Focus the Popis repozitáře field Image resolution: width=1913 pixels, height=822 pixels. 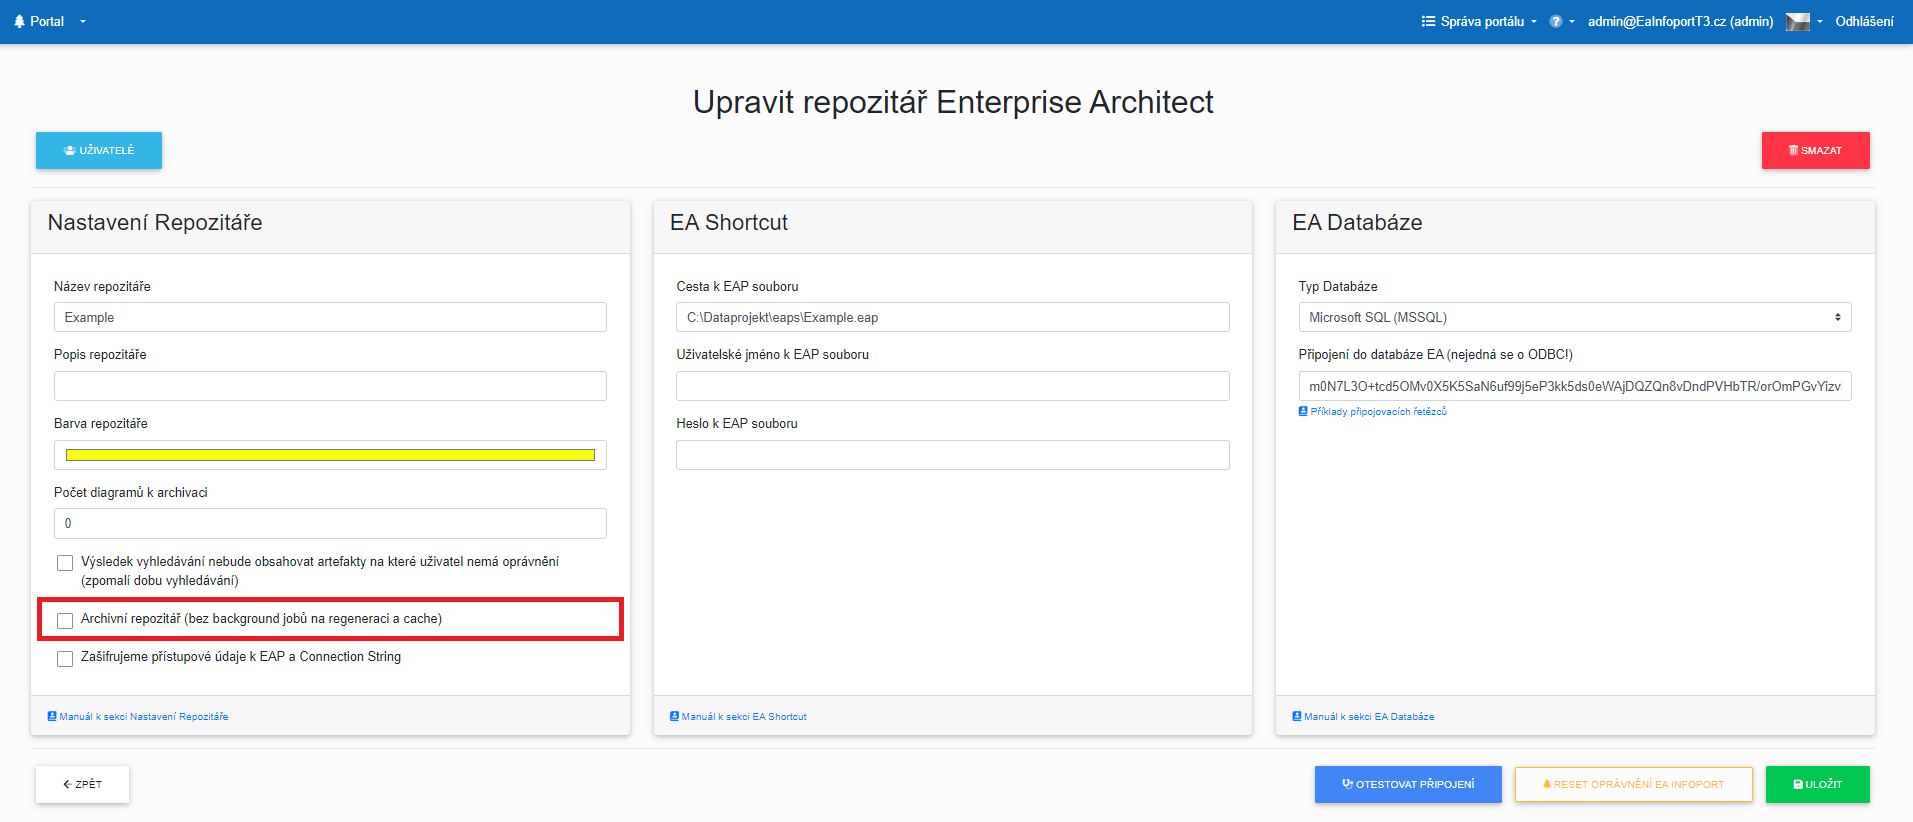pyautogui.click(x=330, y=386)
